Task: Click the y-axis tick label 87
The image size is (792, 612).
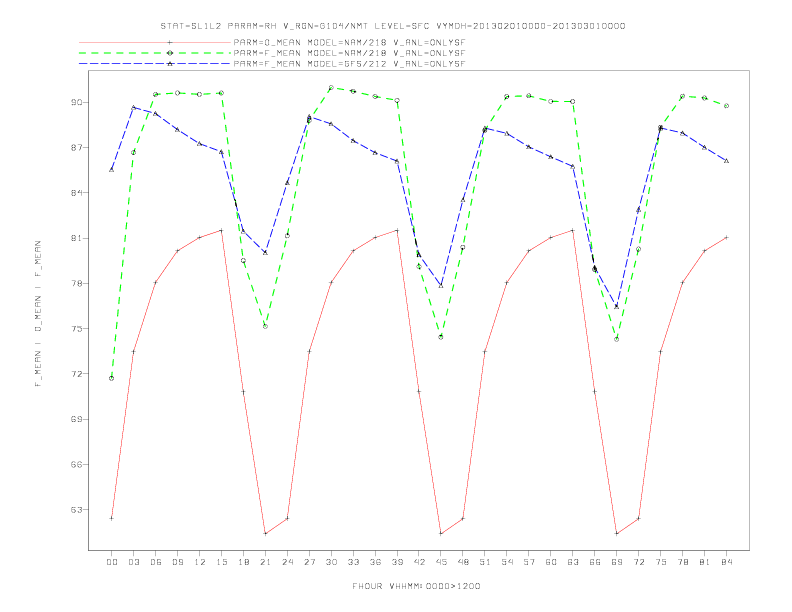Action: [77, 147]
